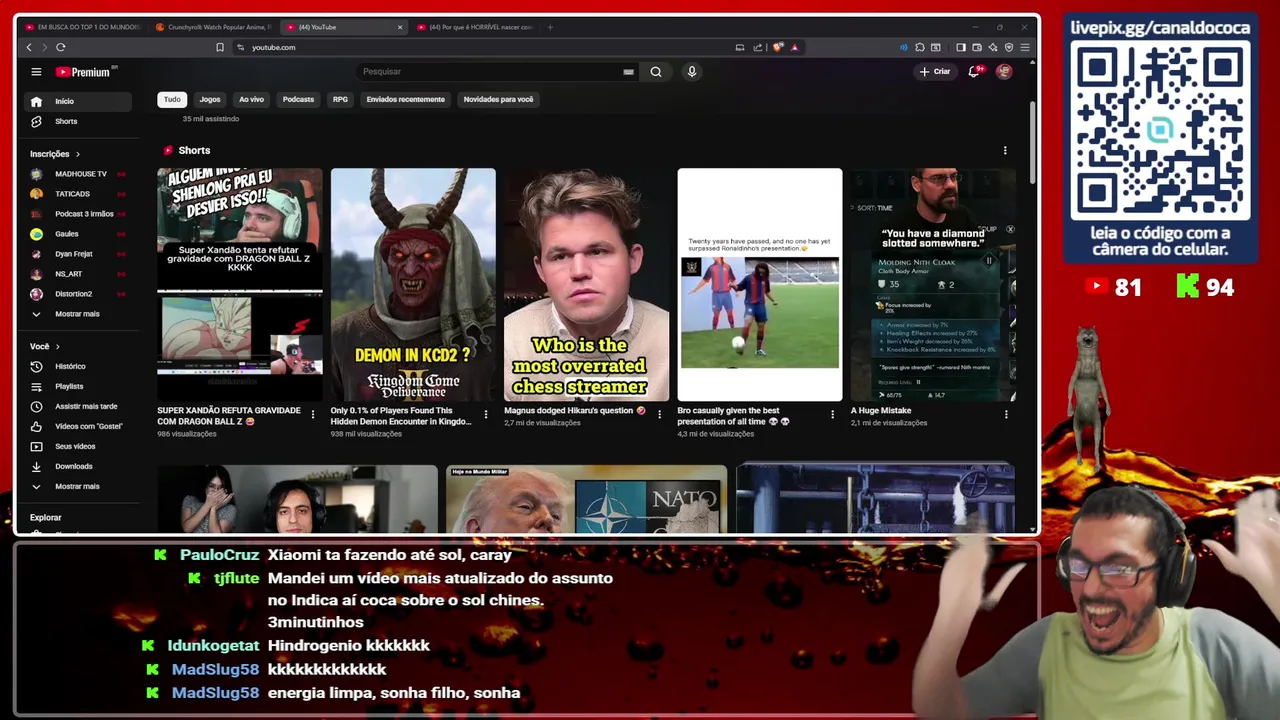Select the Podcasts filter chip
Viewport: 1280px width, 720px height.
pos(298,99)
